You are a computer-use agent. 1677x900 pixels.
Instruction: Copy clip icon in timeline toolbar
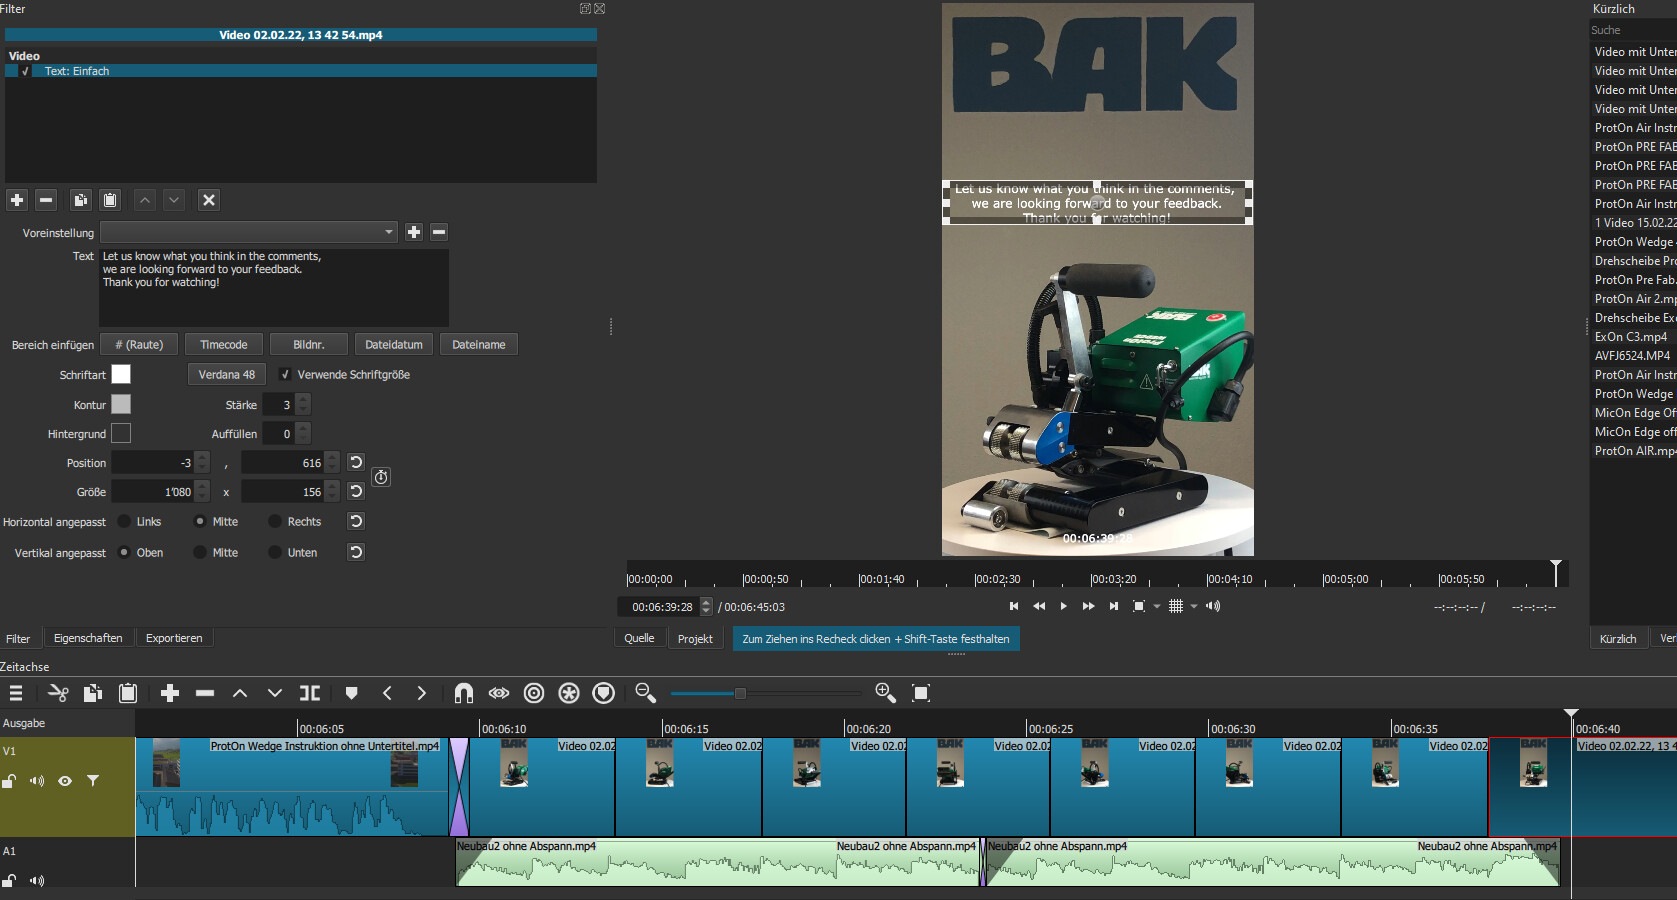tap(93, 693)
